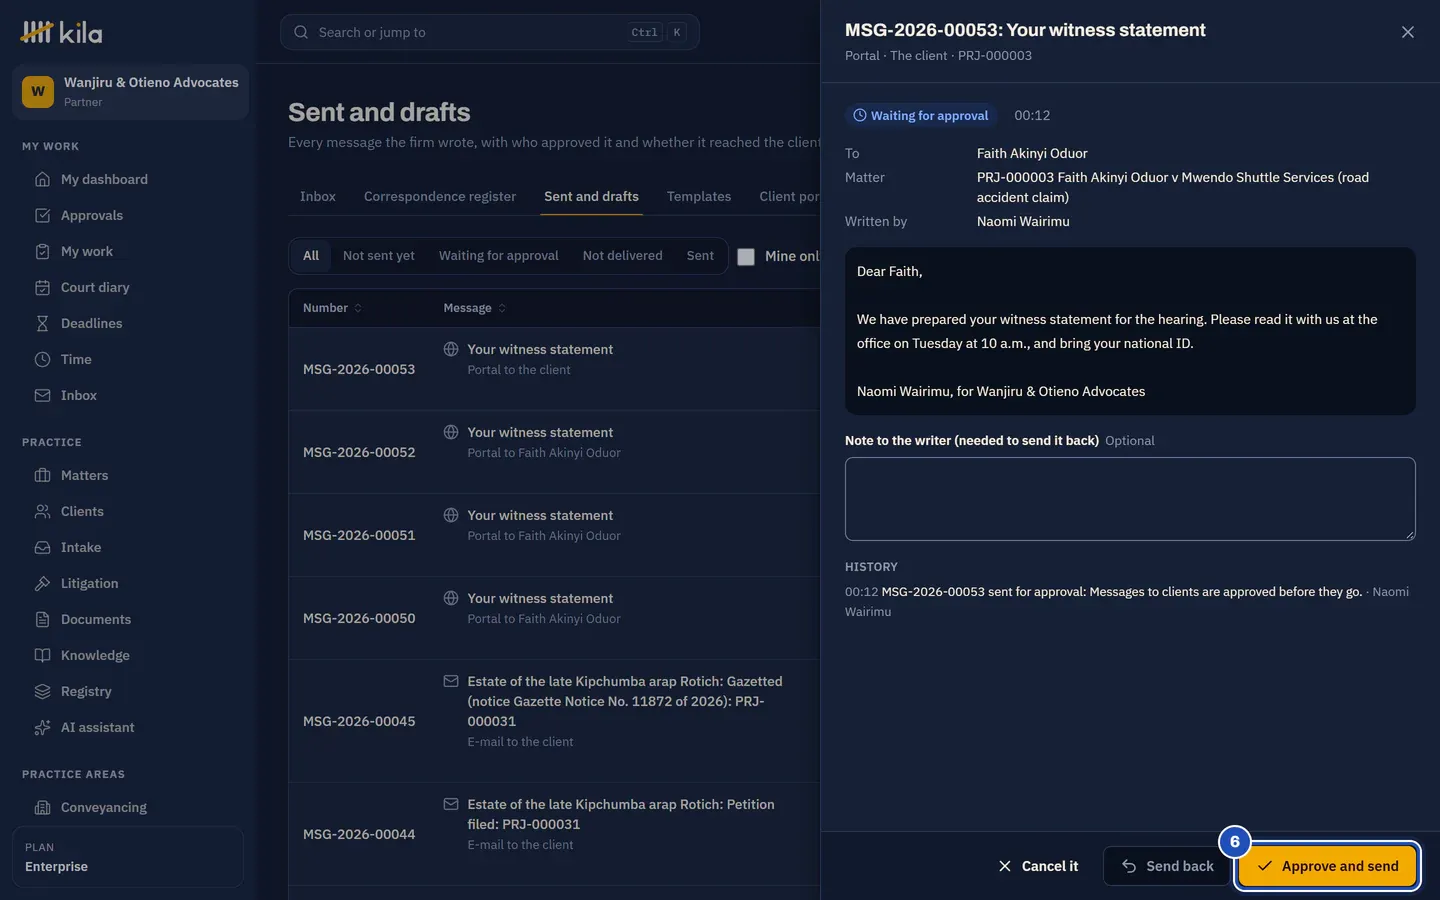Image resolution: width=1440 pixels, height=900 pixels.
Task: Open Wanjiru & Otieno Advocates firm switcher
Action: (x=130, y=91)
